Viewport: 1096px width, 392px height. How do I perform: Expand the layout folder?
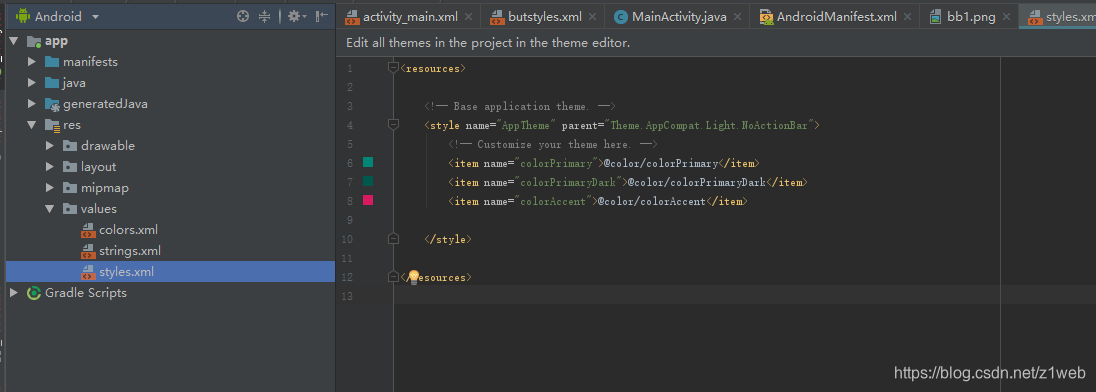[x=50, y=167]
